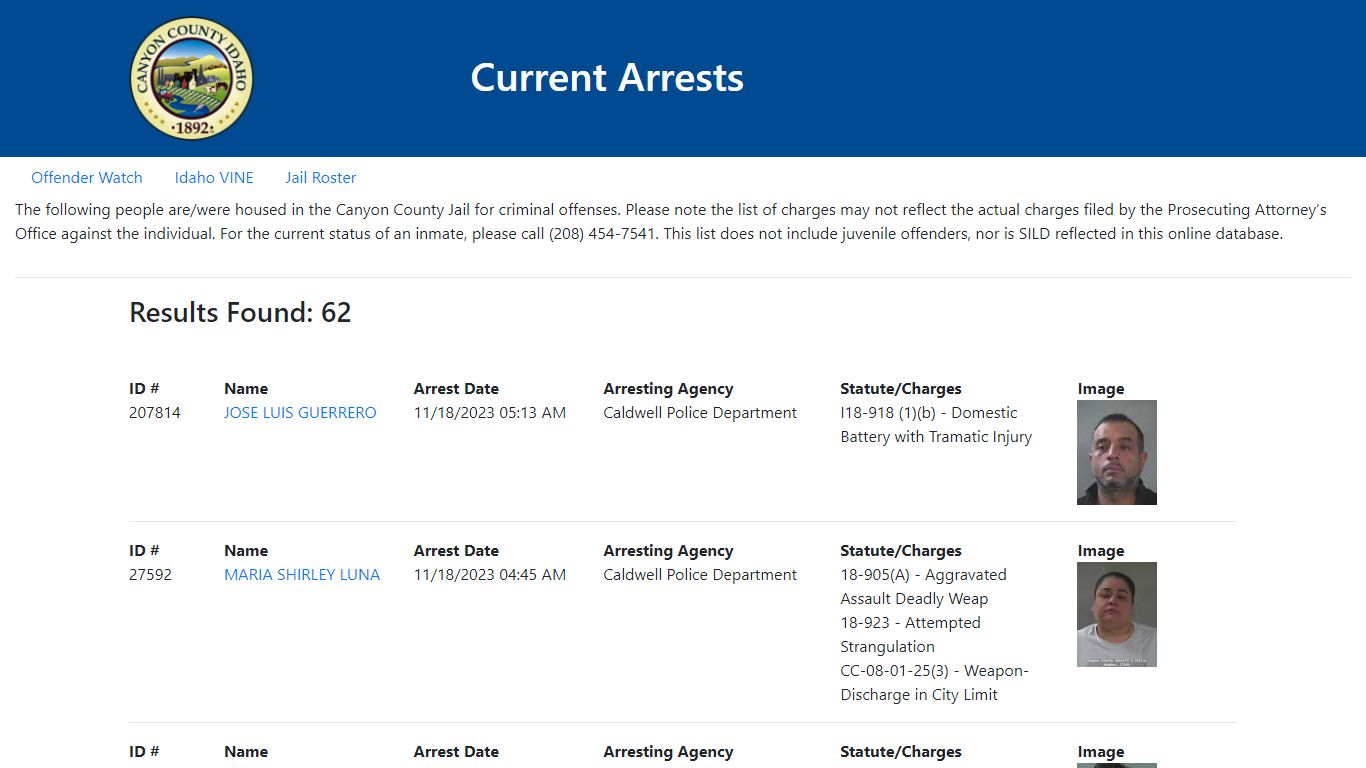Image resolution: width=1366 pixels, height=768 pixels.
Task: Open Maria Shirley Luna's arrest record
Action: (x=302, y=575)
